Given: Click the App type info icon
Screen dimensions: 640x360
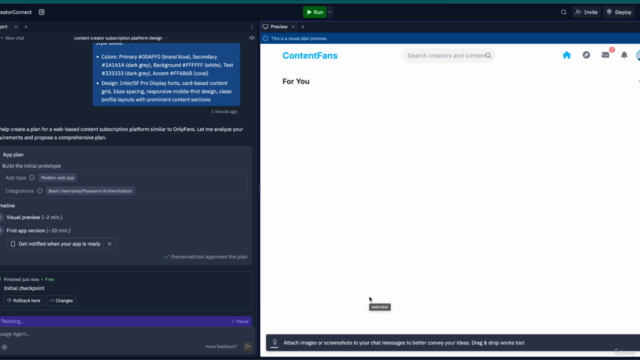Looking at the screenshot, I should pos(32,178).
